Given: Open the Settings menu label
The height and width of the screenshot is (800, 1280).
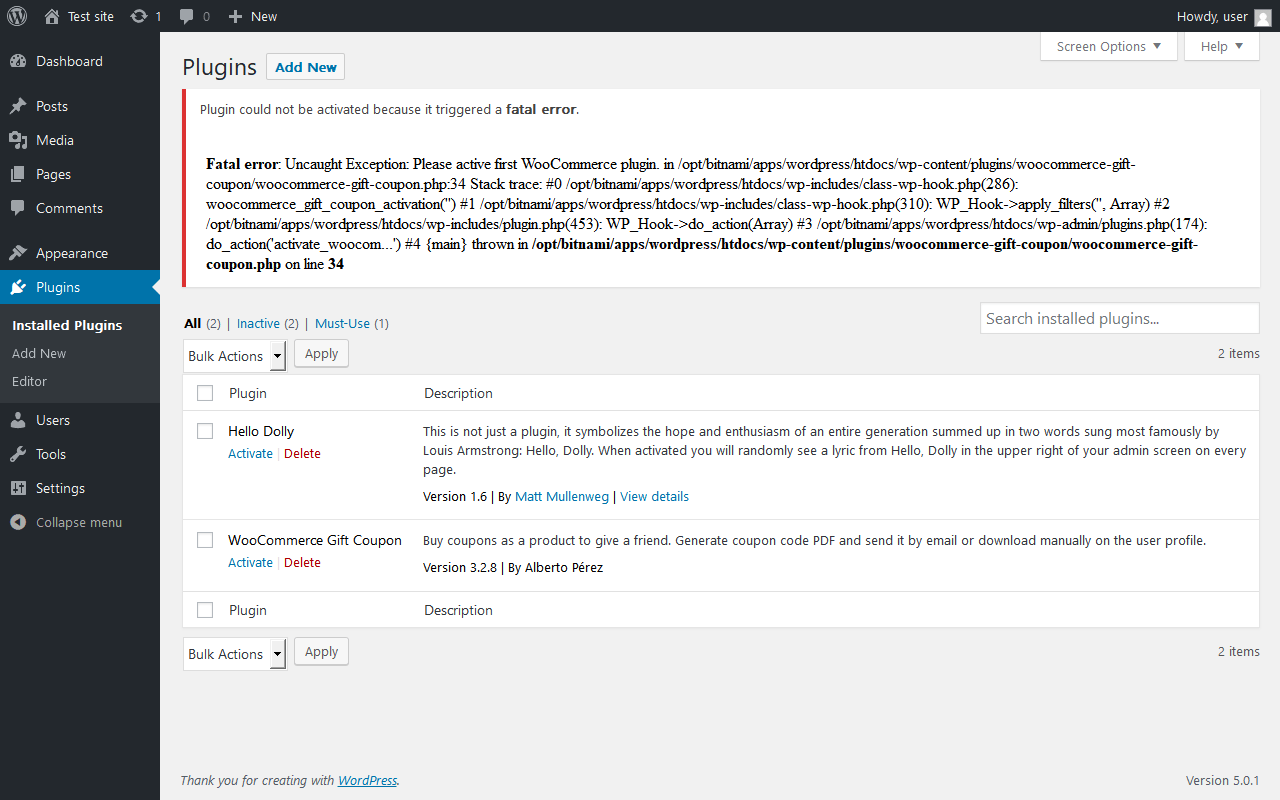Looking at the screenshot, I should [60, 488].
